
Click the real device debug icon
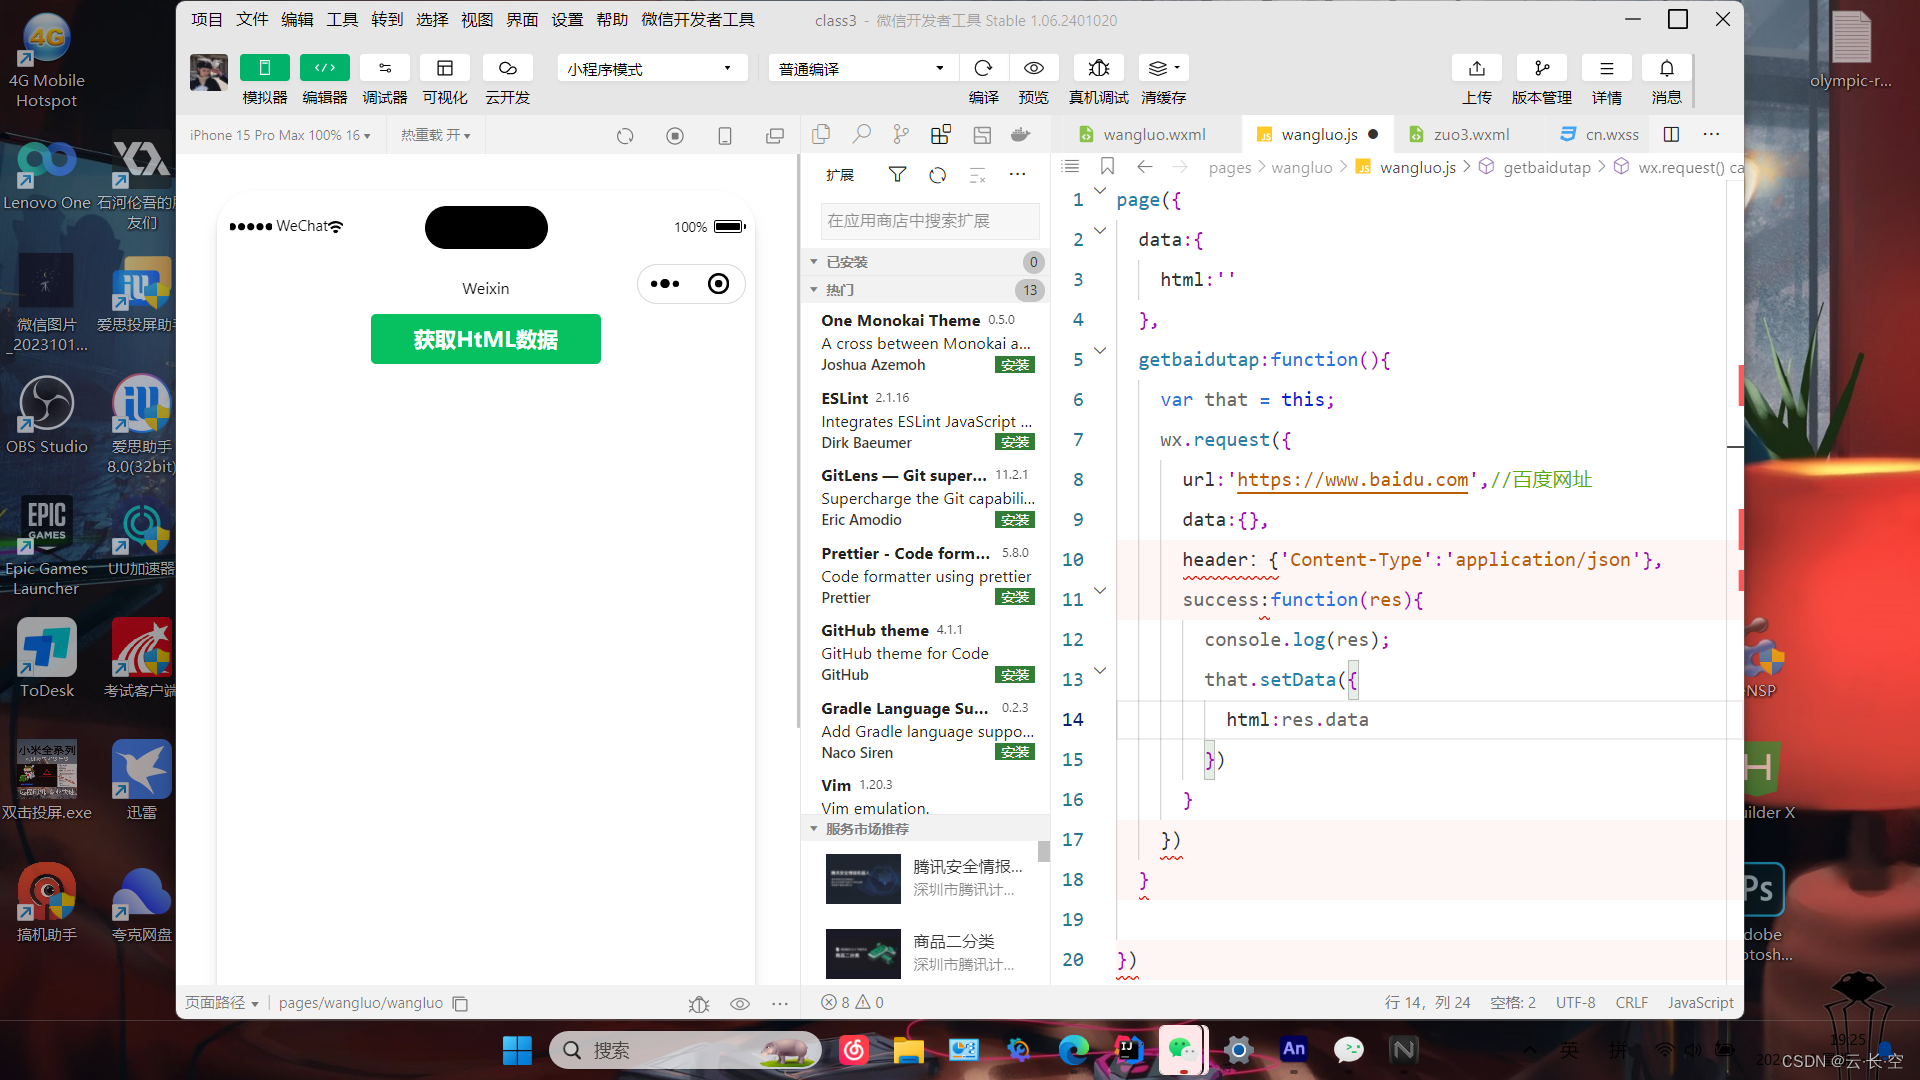point(1099,68)
